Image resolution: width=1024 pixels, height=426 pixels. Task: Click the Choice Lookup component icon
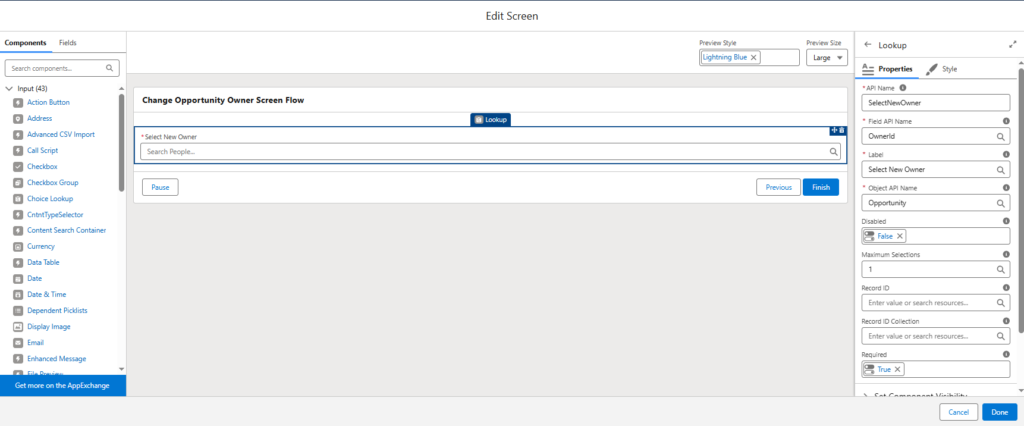(18, 199)
